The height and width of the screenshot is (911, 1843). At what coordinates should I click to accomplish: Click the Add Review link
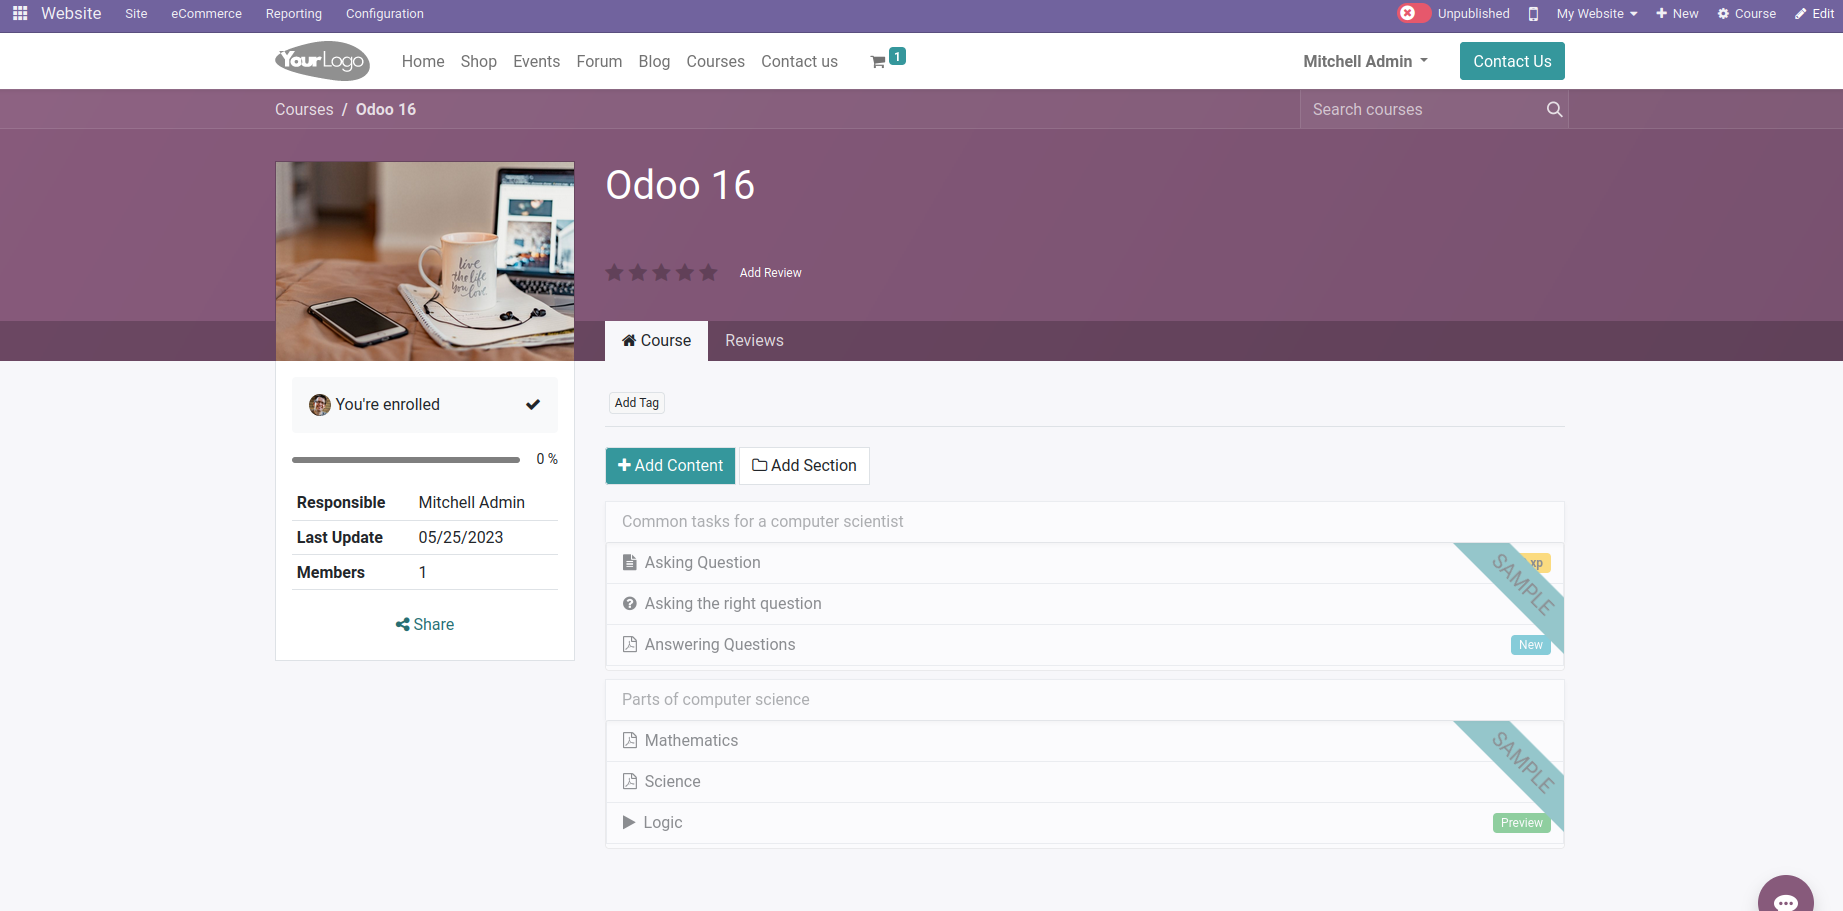click(771, 273)
